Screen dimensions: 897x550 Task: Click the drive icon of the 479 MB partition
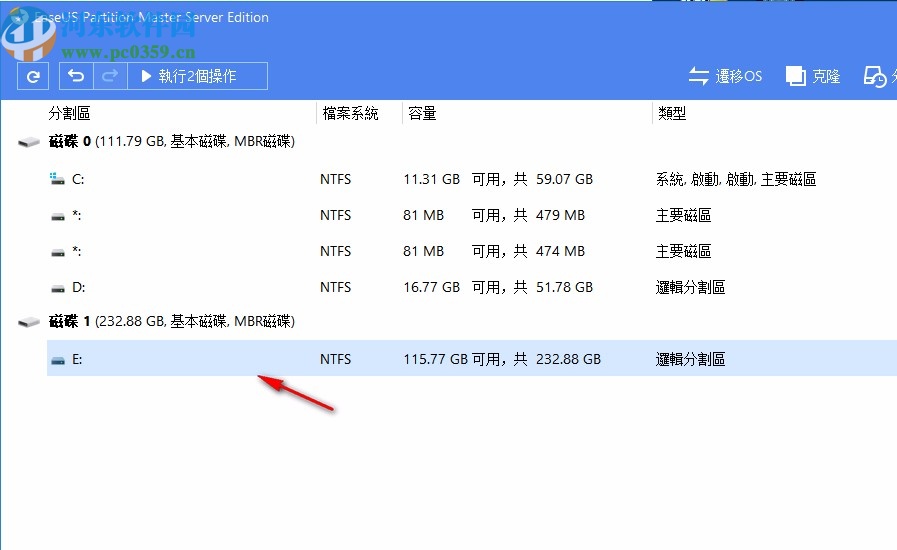pyautogui.click(x=58, y=217)
